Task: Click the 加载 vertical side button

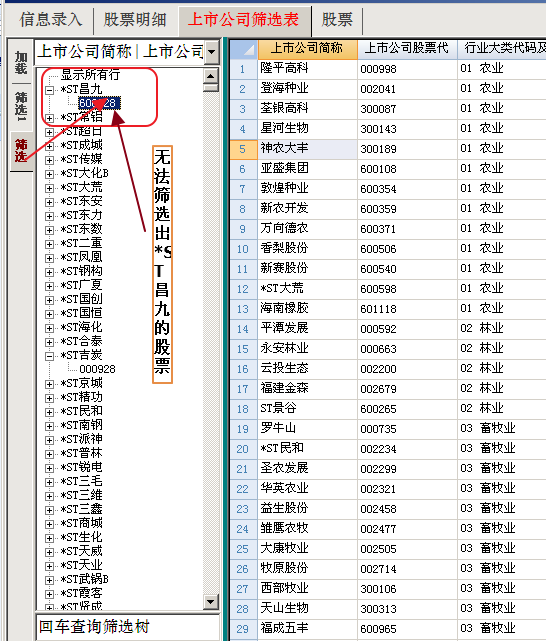Action: [x=21, y=63]
